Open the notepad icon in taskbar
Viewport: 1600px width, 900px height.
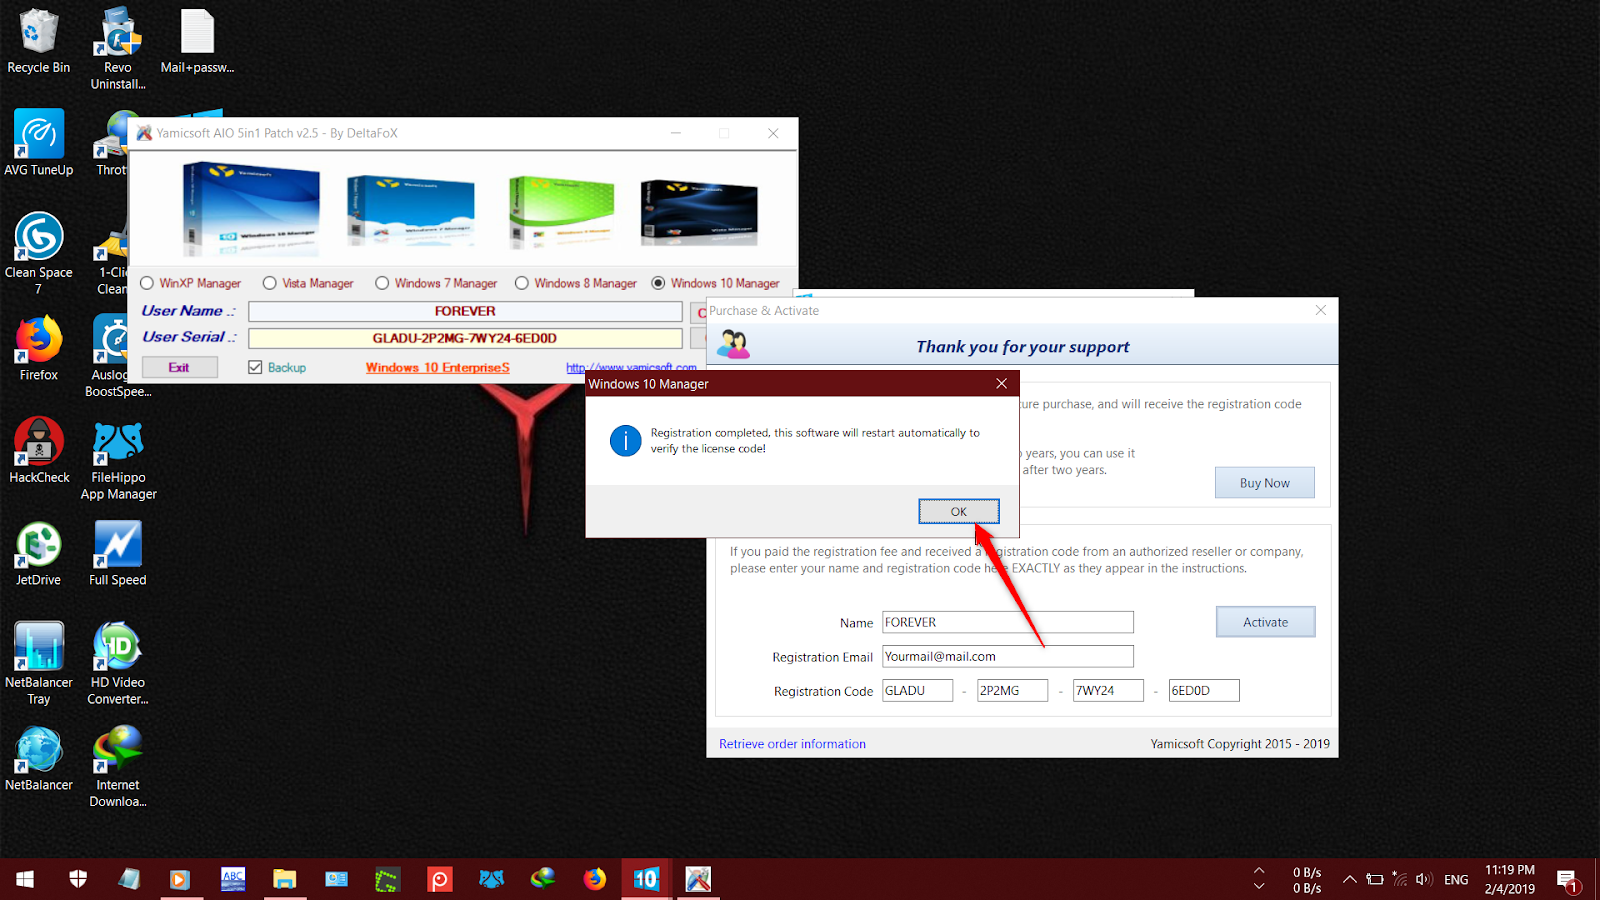click(129, 879)
